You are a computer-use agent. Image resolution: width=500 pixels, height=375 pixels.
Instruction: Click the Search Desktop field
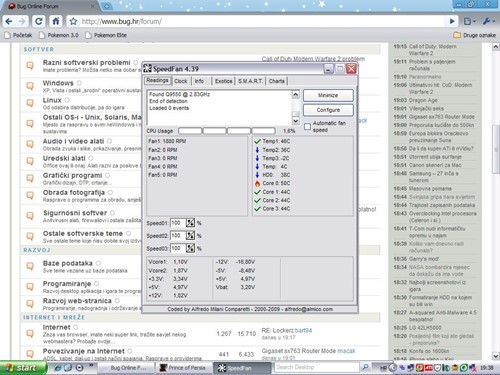[317, 367]
